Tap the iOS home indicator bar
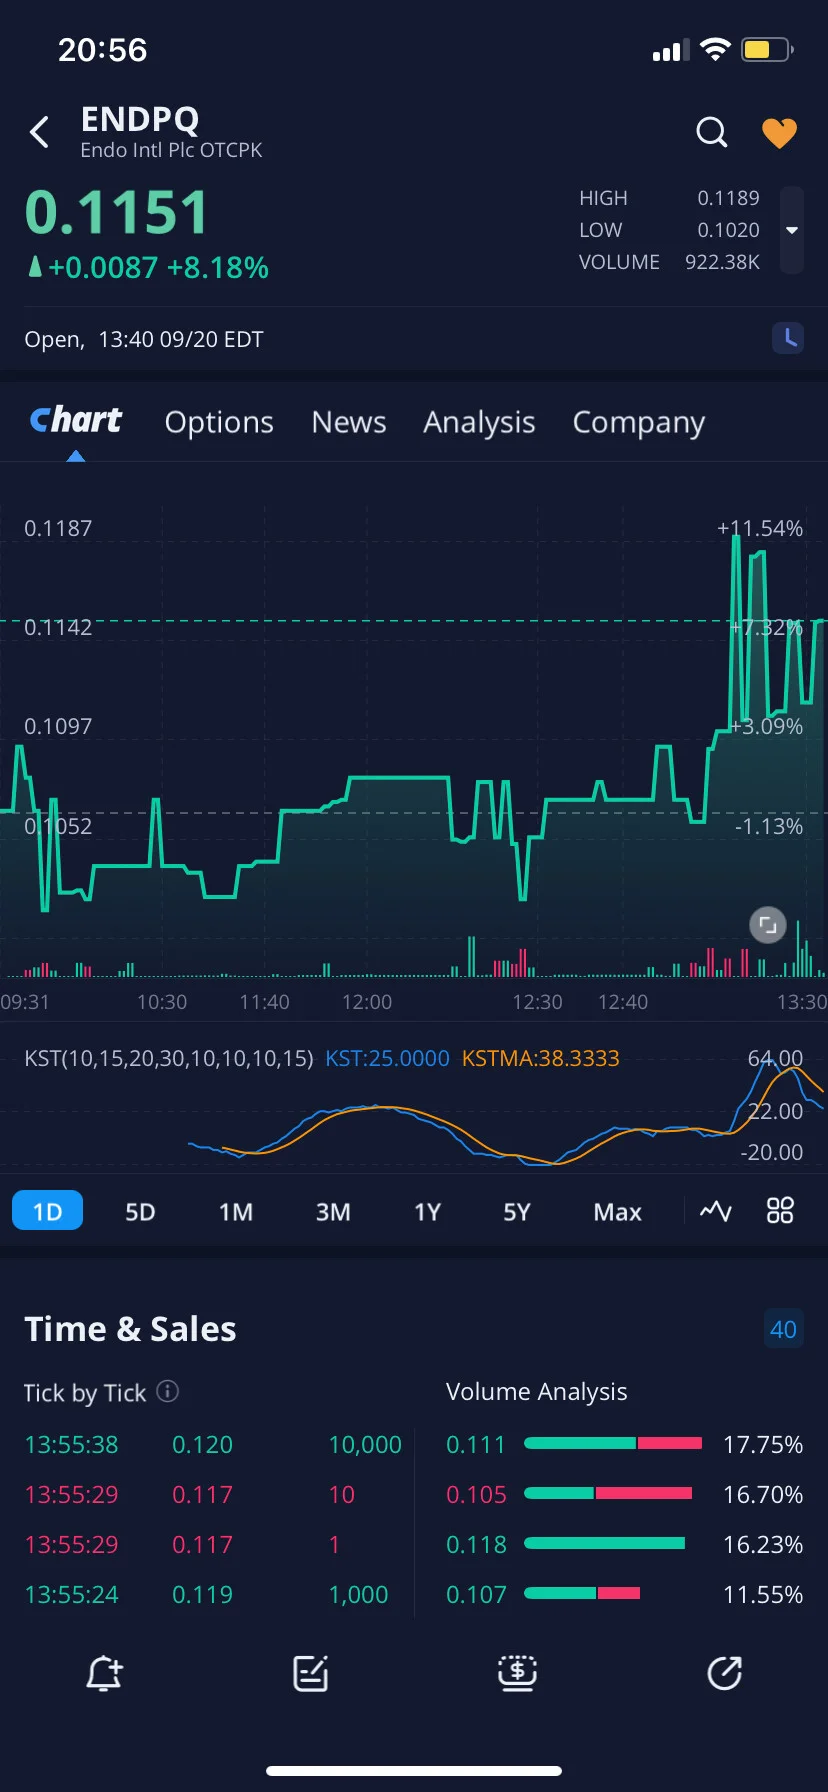828x1792 pixels. click(414, 1771)
